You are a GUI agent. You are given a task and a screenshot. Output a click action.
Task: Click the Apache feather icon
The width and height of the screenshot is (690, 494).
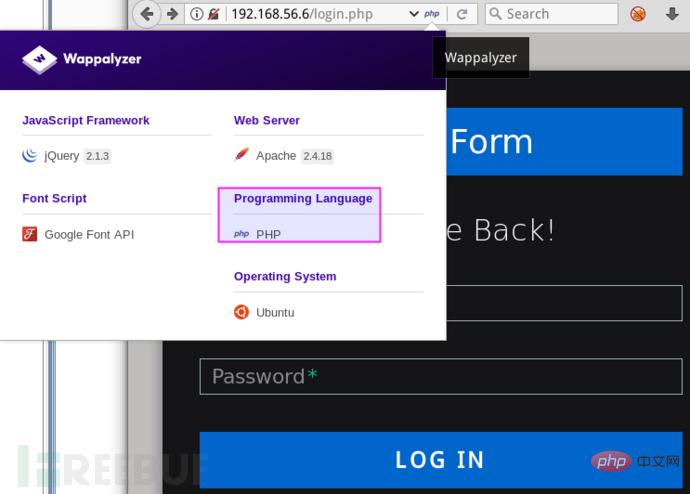pyautogui.click(x=242, y=155)
